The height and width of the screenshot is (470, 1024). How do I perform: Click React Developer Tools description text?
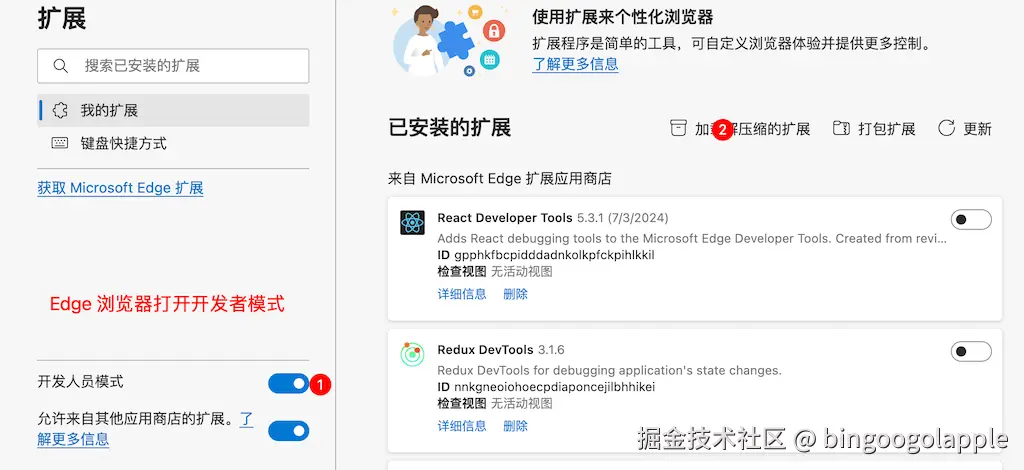coord(692,238)
